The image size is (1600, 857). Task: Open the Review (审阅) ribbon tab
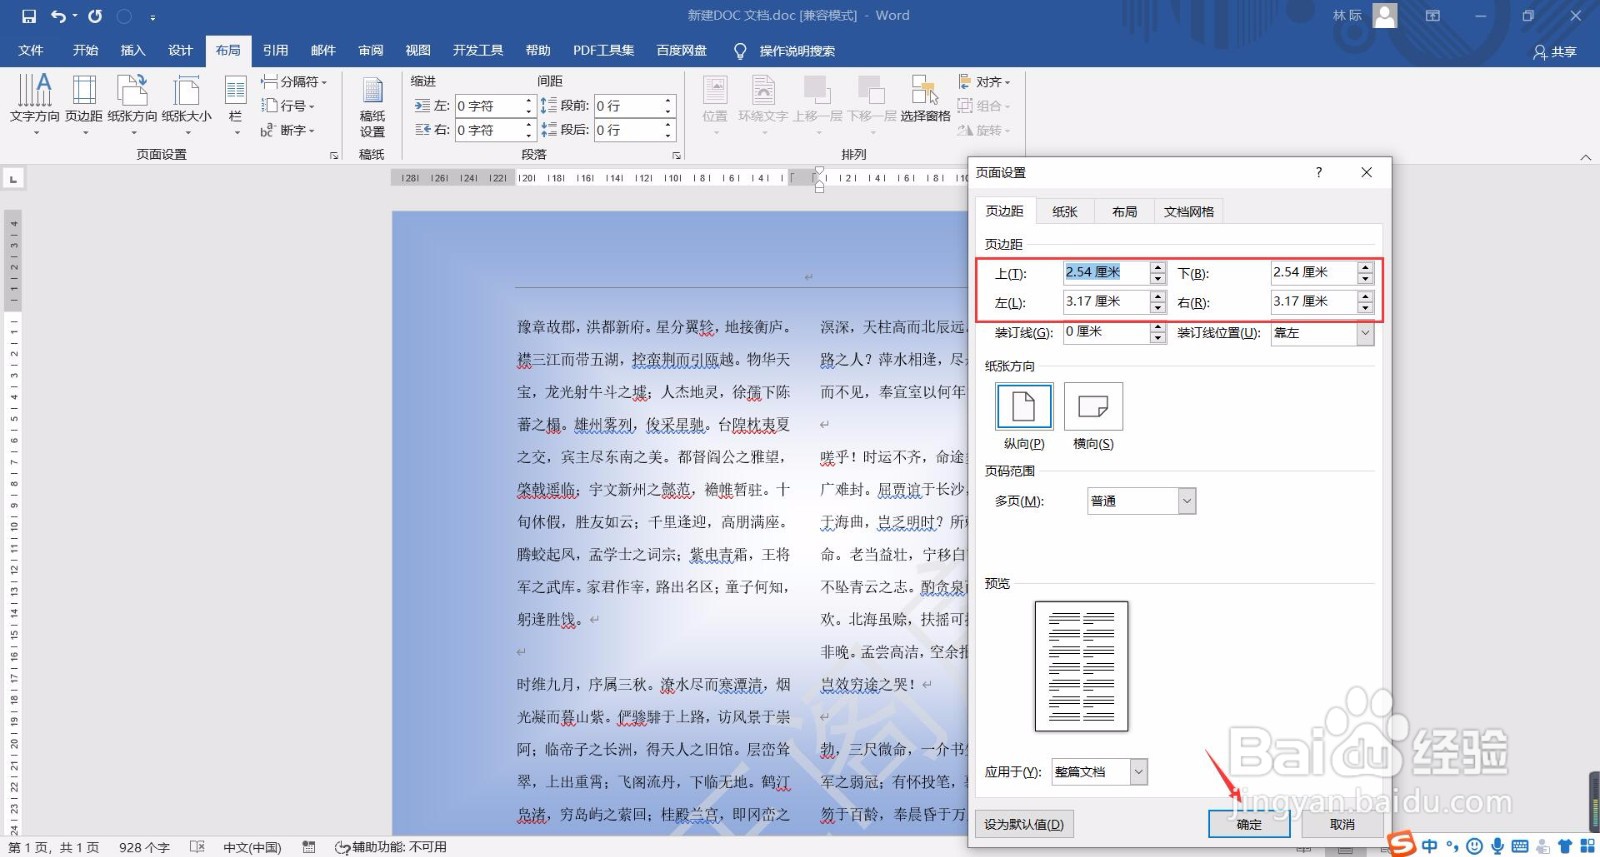[371, 51]
